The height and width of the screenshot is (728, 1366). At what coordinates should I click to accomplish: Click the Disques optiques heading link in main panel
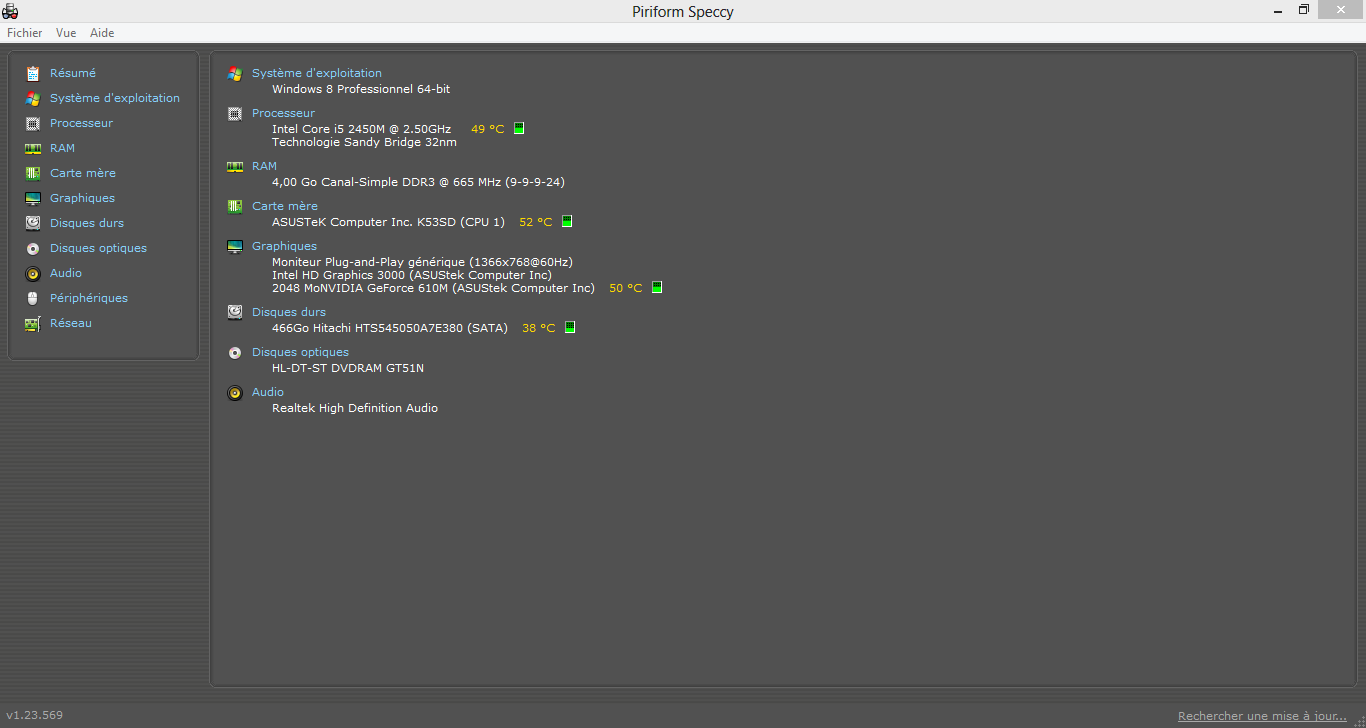[300, 352]
